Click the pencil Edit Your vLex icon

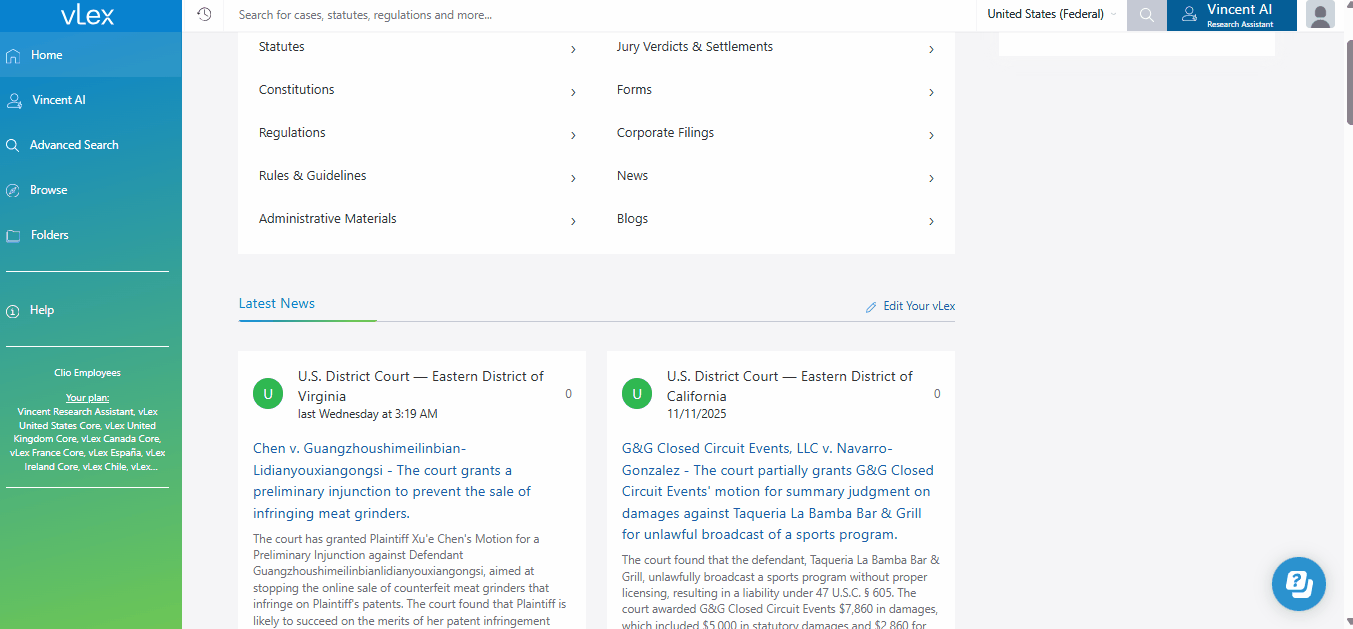pyautogui.click(x=871, y=307)
